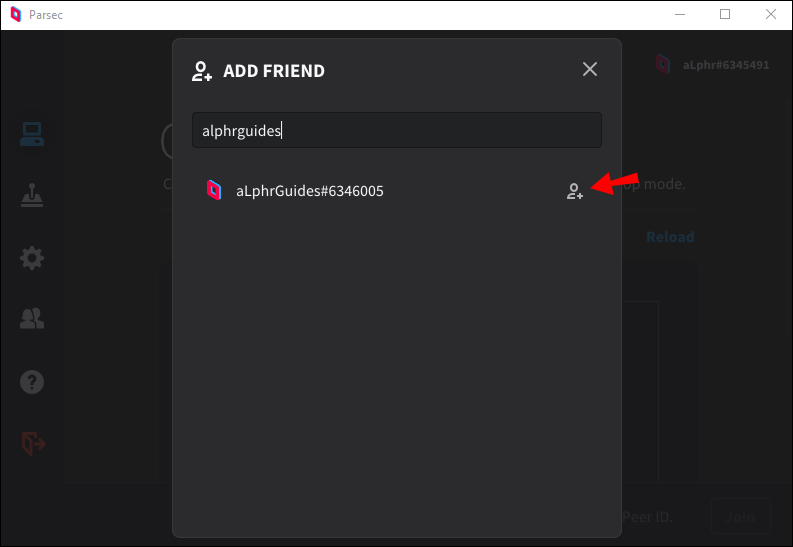Log out using the red exit icon
This screenshot has width=793, height=547.
(x=33, y=442)
